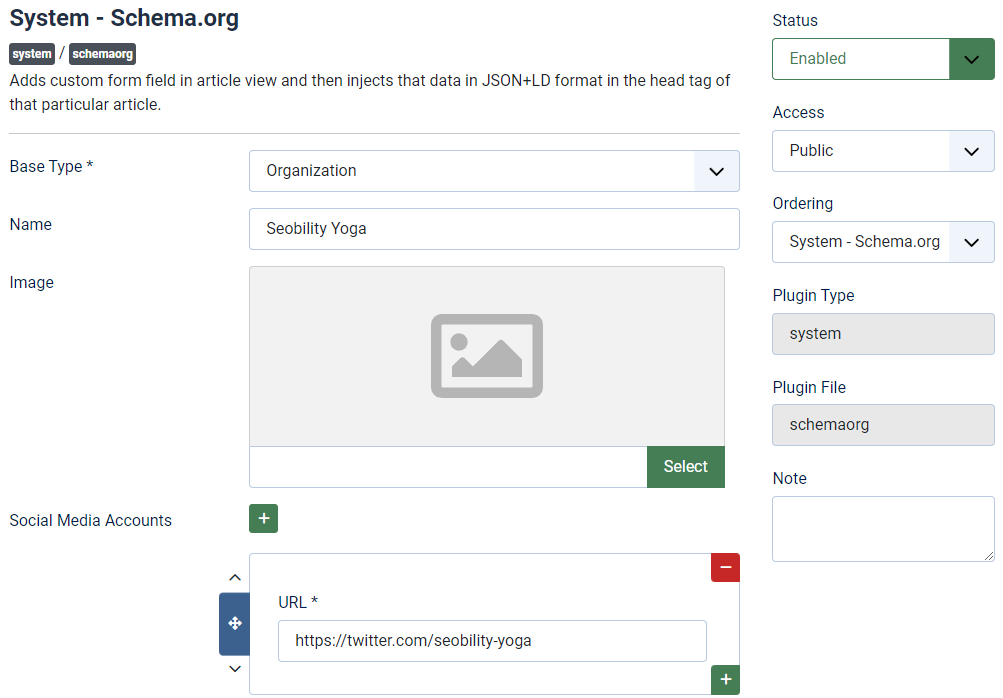Click inside the Note text area
This screenshot has width=1003, height=698.
coord(882,528)
